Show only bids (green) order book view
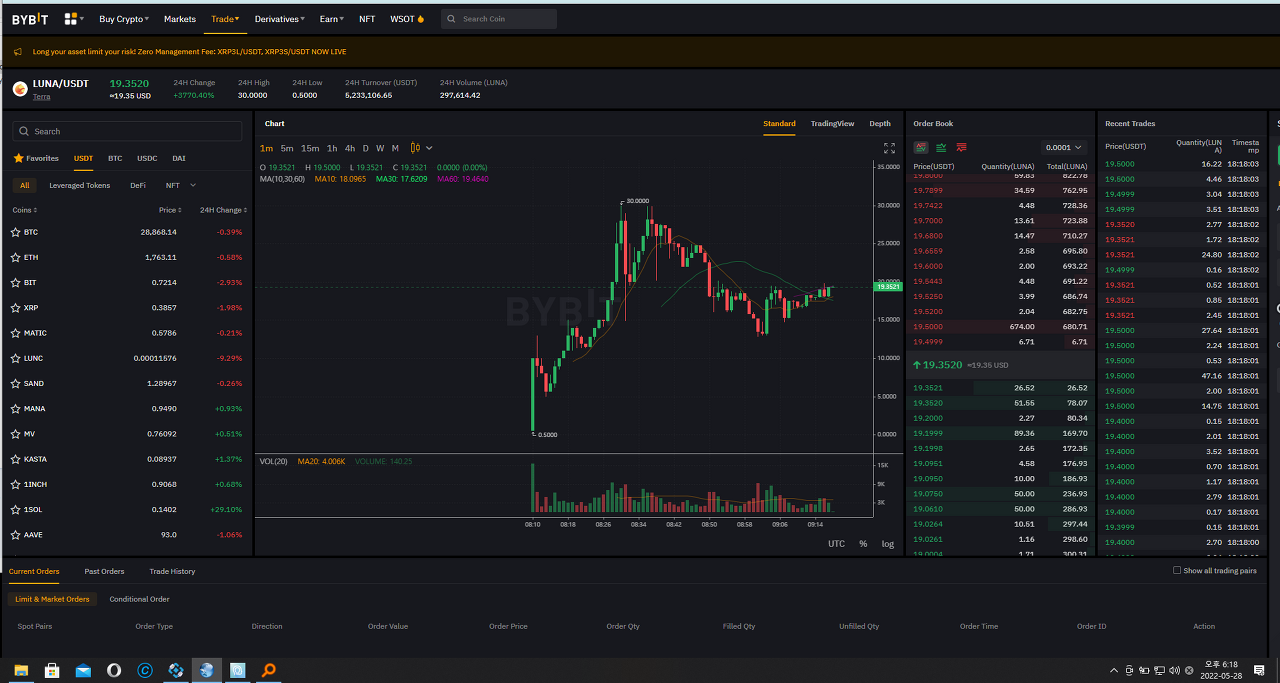This screenshot has width=1280, height=683. coord(941,147)
